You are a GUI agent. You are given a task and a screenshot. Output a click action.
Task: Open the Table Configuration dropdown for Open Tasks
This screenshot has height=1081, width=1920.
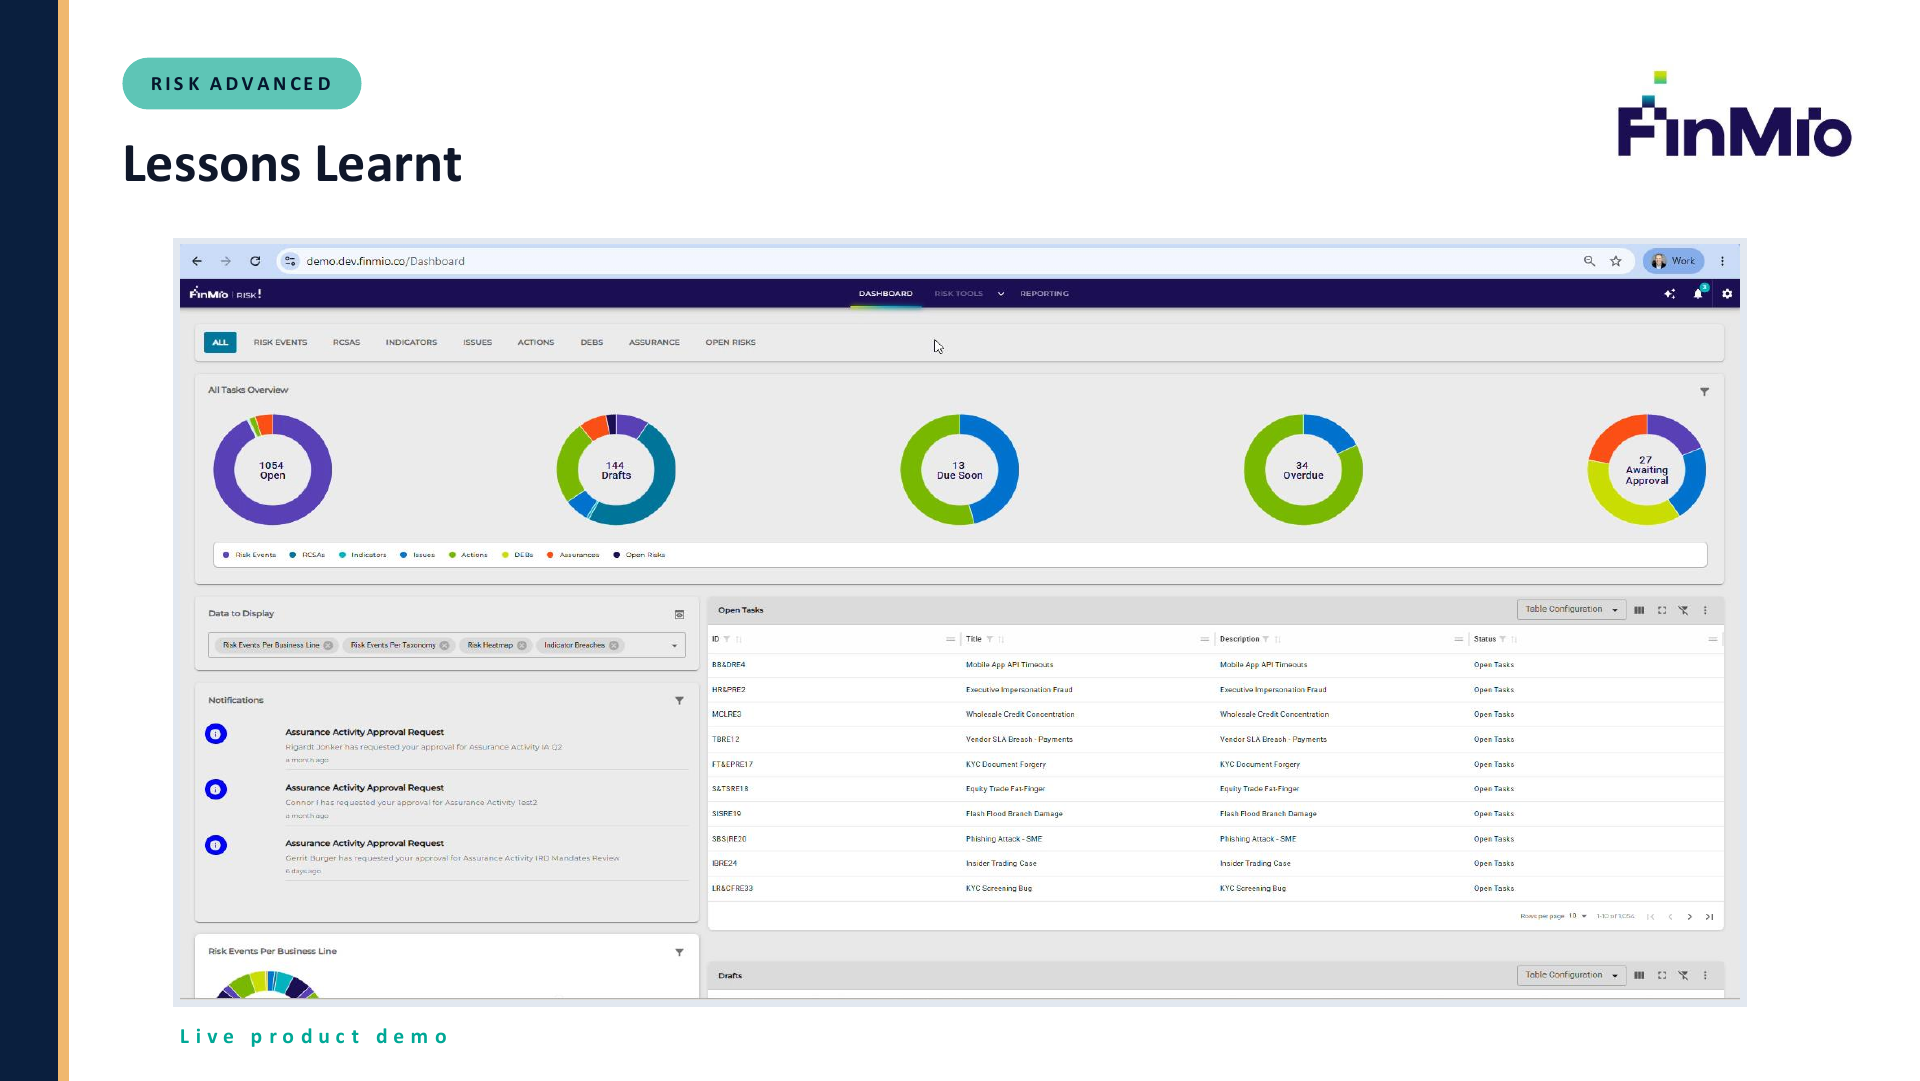(1571, 610)
